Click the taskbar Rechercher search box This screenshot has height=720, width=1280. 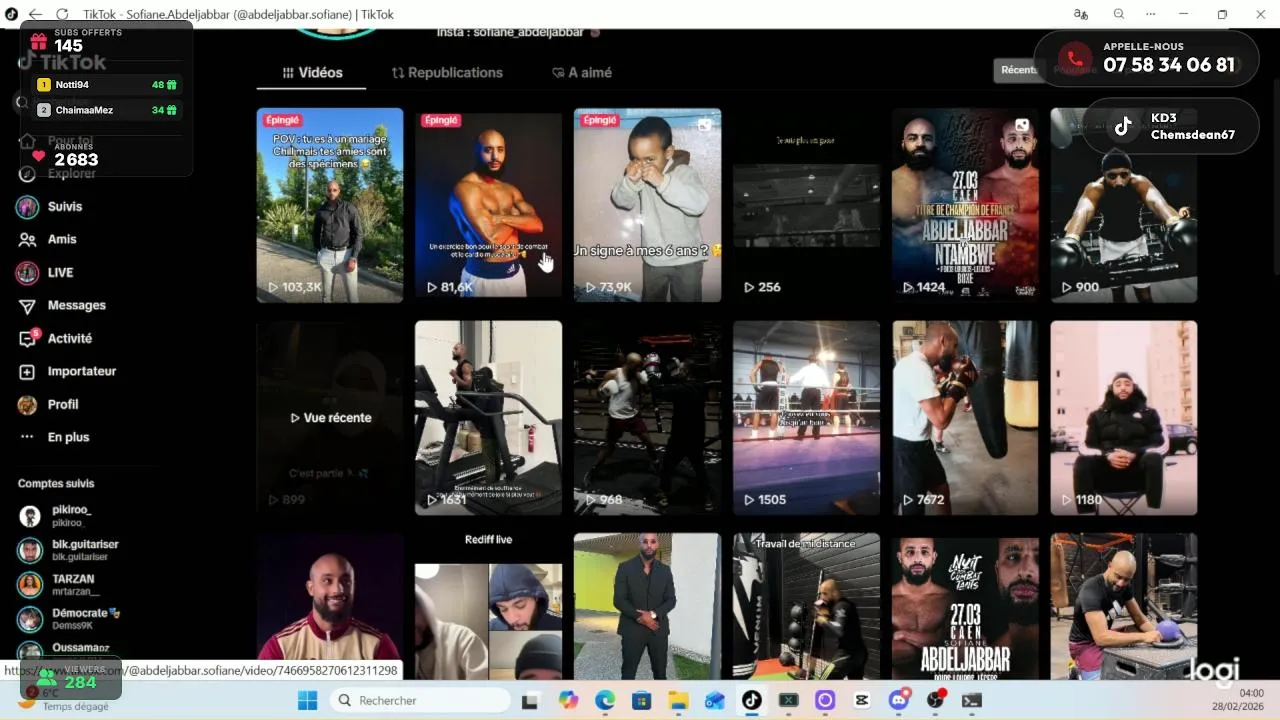point(419,700)
